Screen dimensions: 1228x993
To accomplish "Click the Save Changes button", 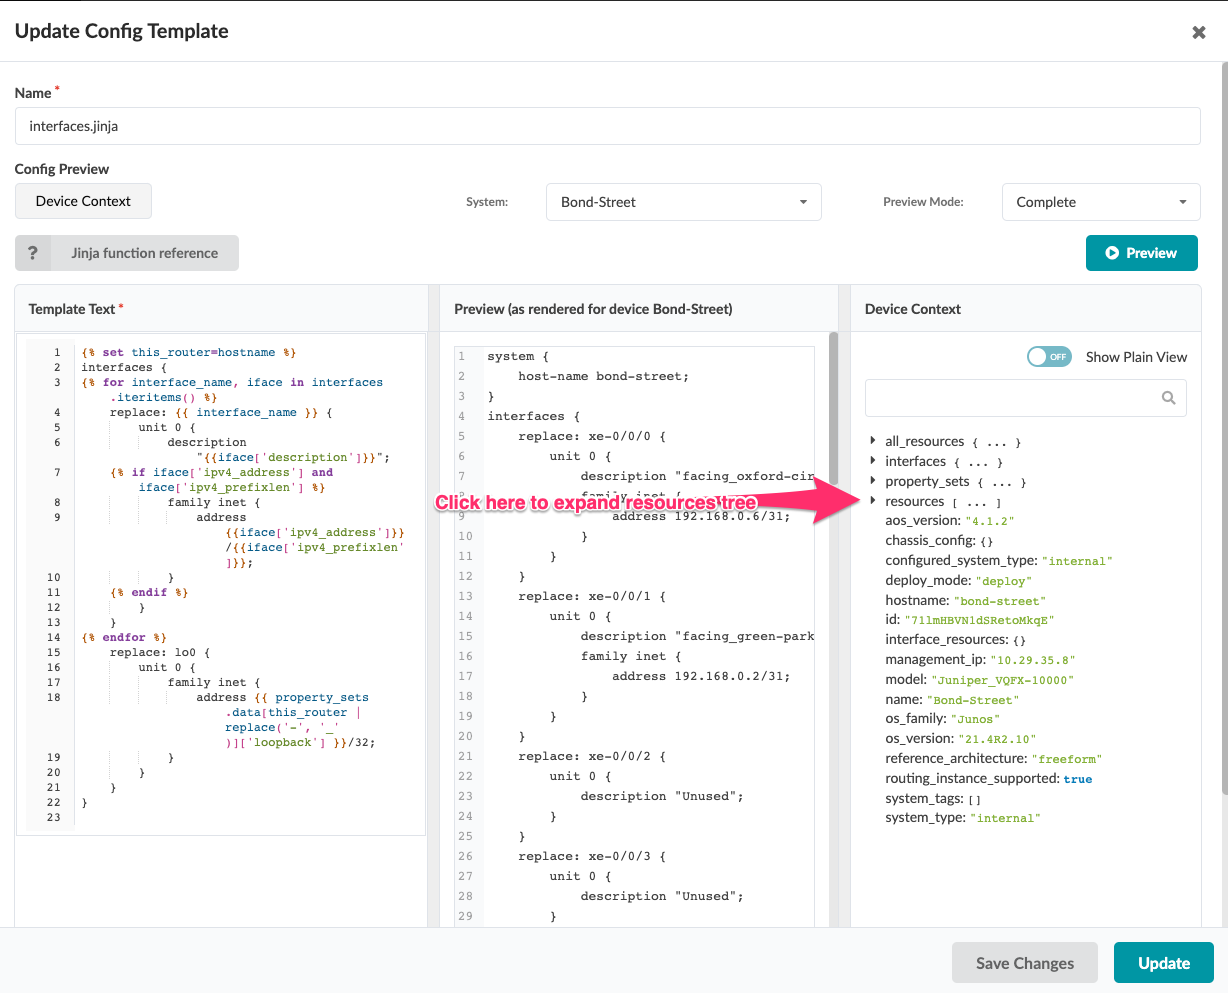I will (1024, 963).
